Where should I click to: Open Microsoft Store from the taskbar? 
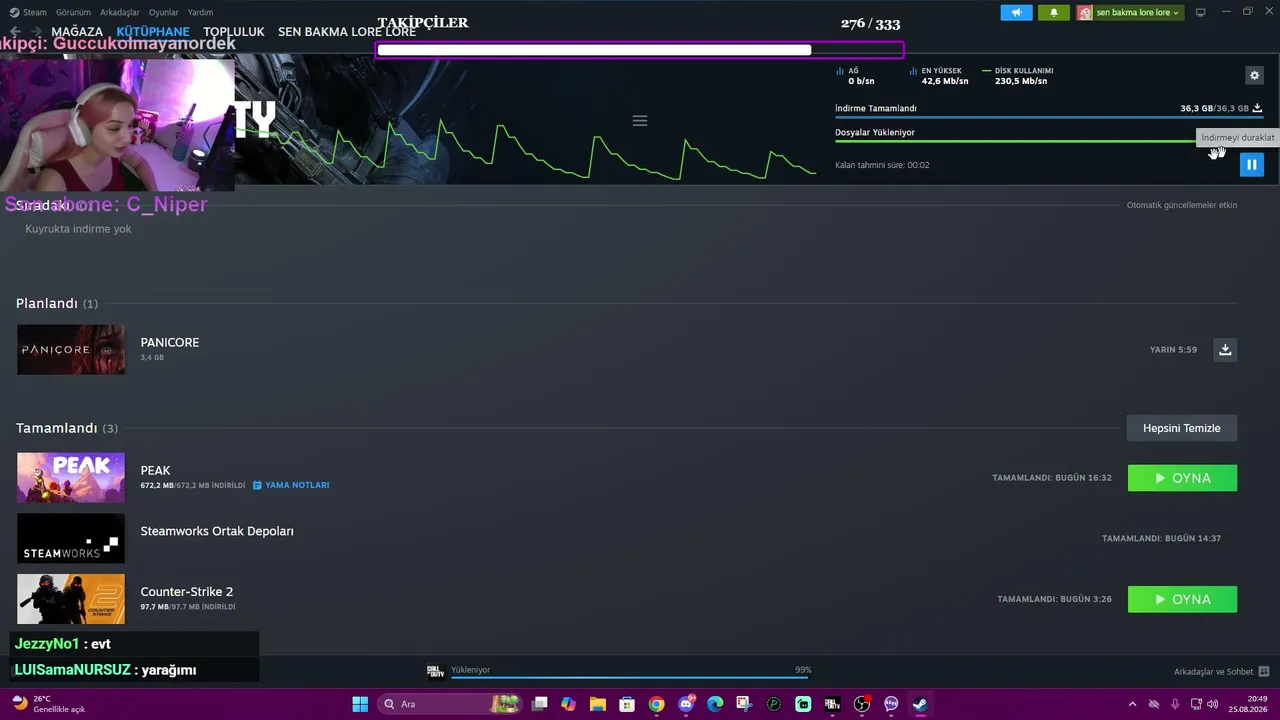pos(627,704)
